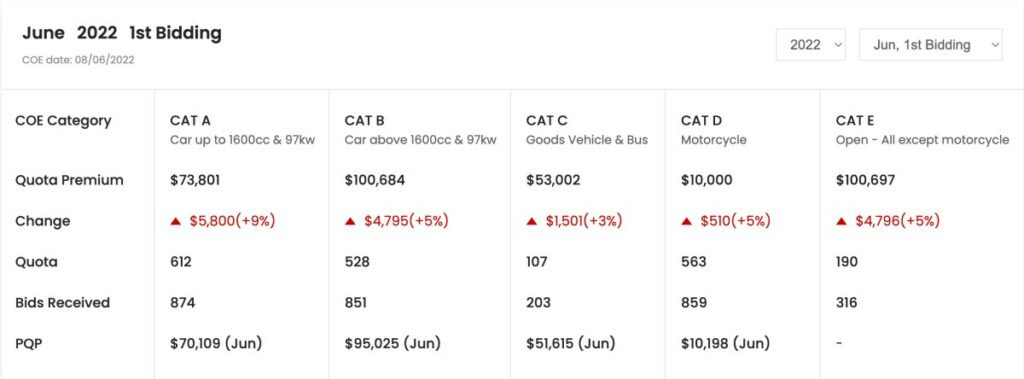
Task: Click the red up triangle for CAT E change
Action: (841, 222)
